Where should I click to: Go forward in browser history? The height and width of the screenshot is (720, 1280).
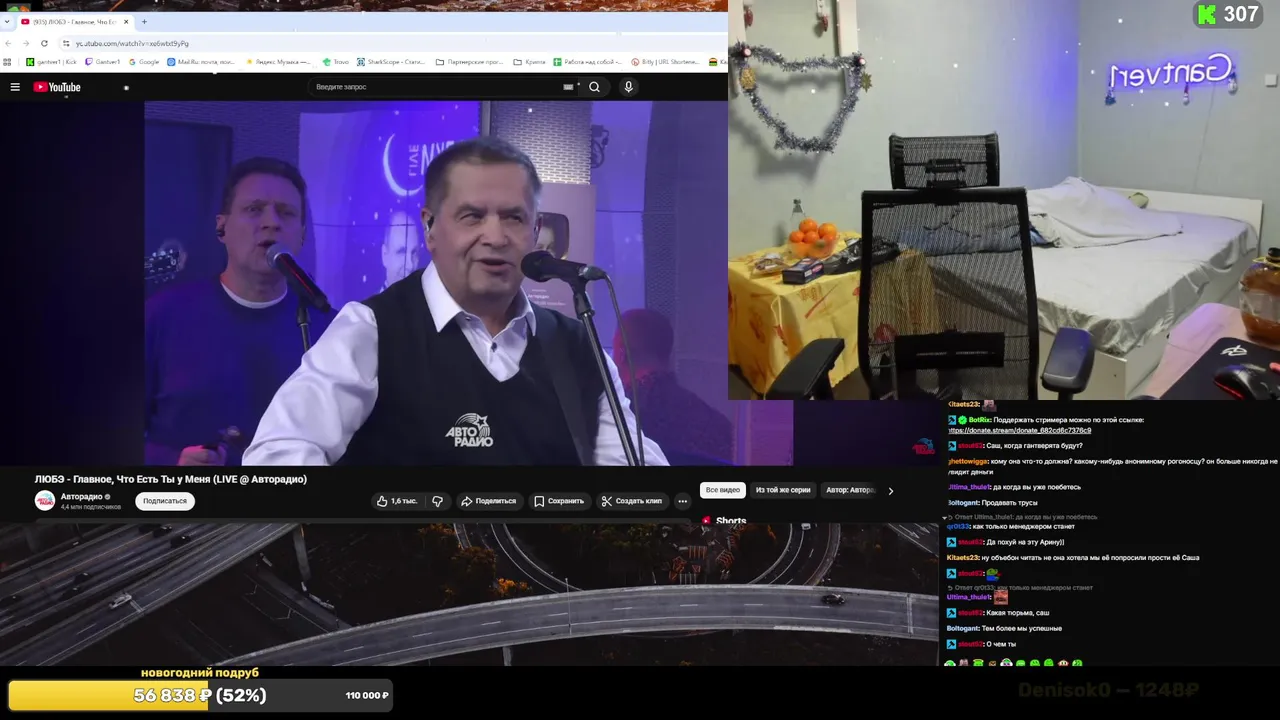pos(26,43)
